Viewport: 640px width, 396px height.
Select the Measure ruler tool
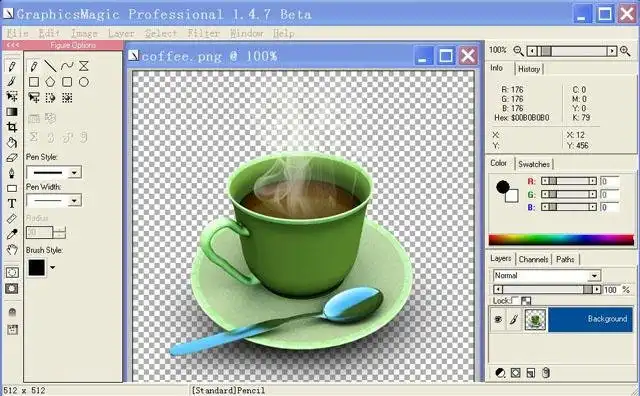coord(12,219)
